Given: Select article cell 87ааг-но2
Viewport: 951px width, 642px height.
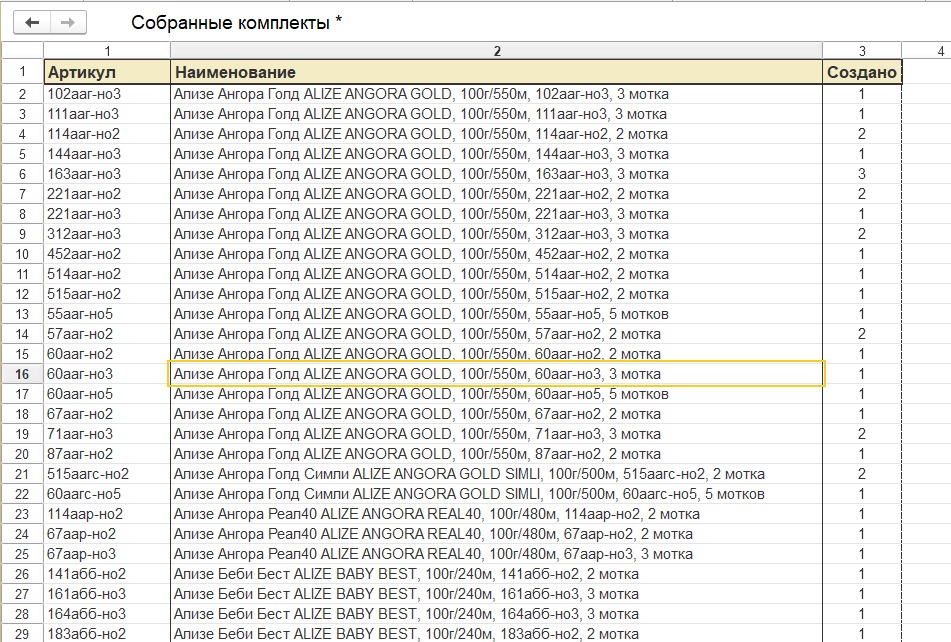Looking at the screenshot, I should pos(107,454).
